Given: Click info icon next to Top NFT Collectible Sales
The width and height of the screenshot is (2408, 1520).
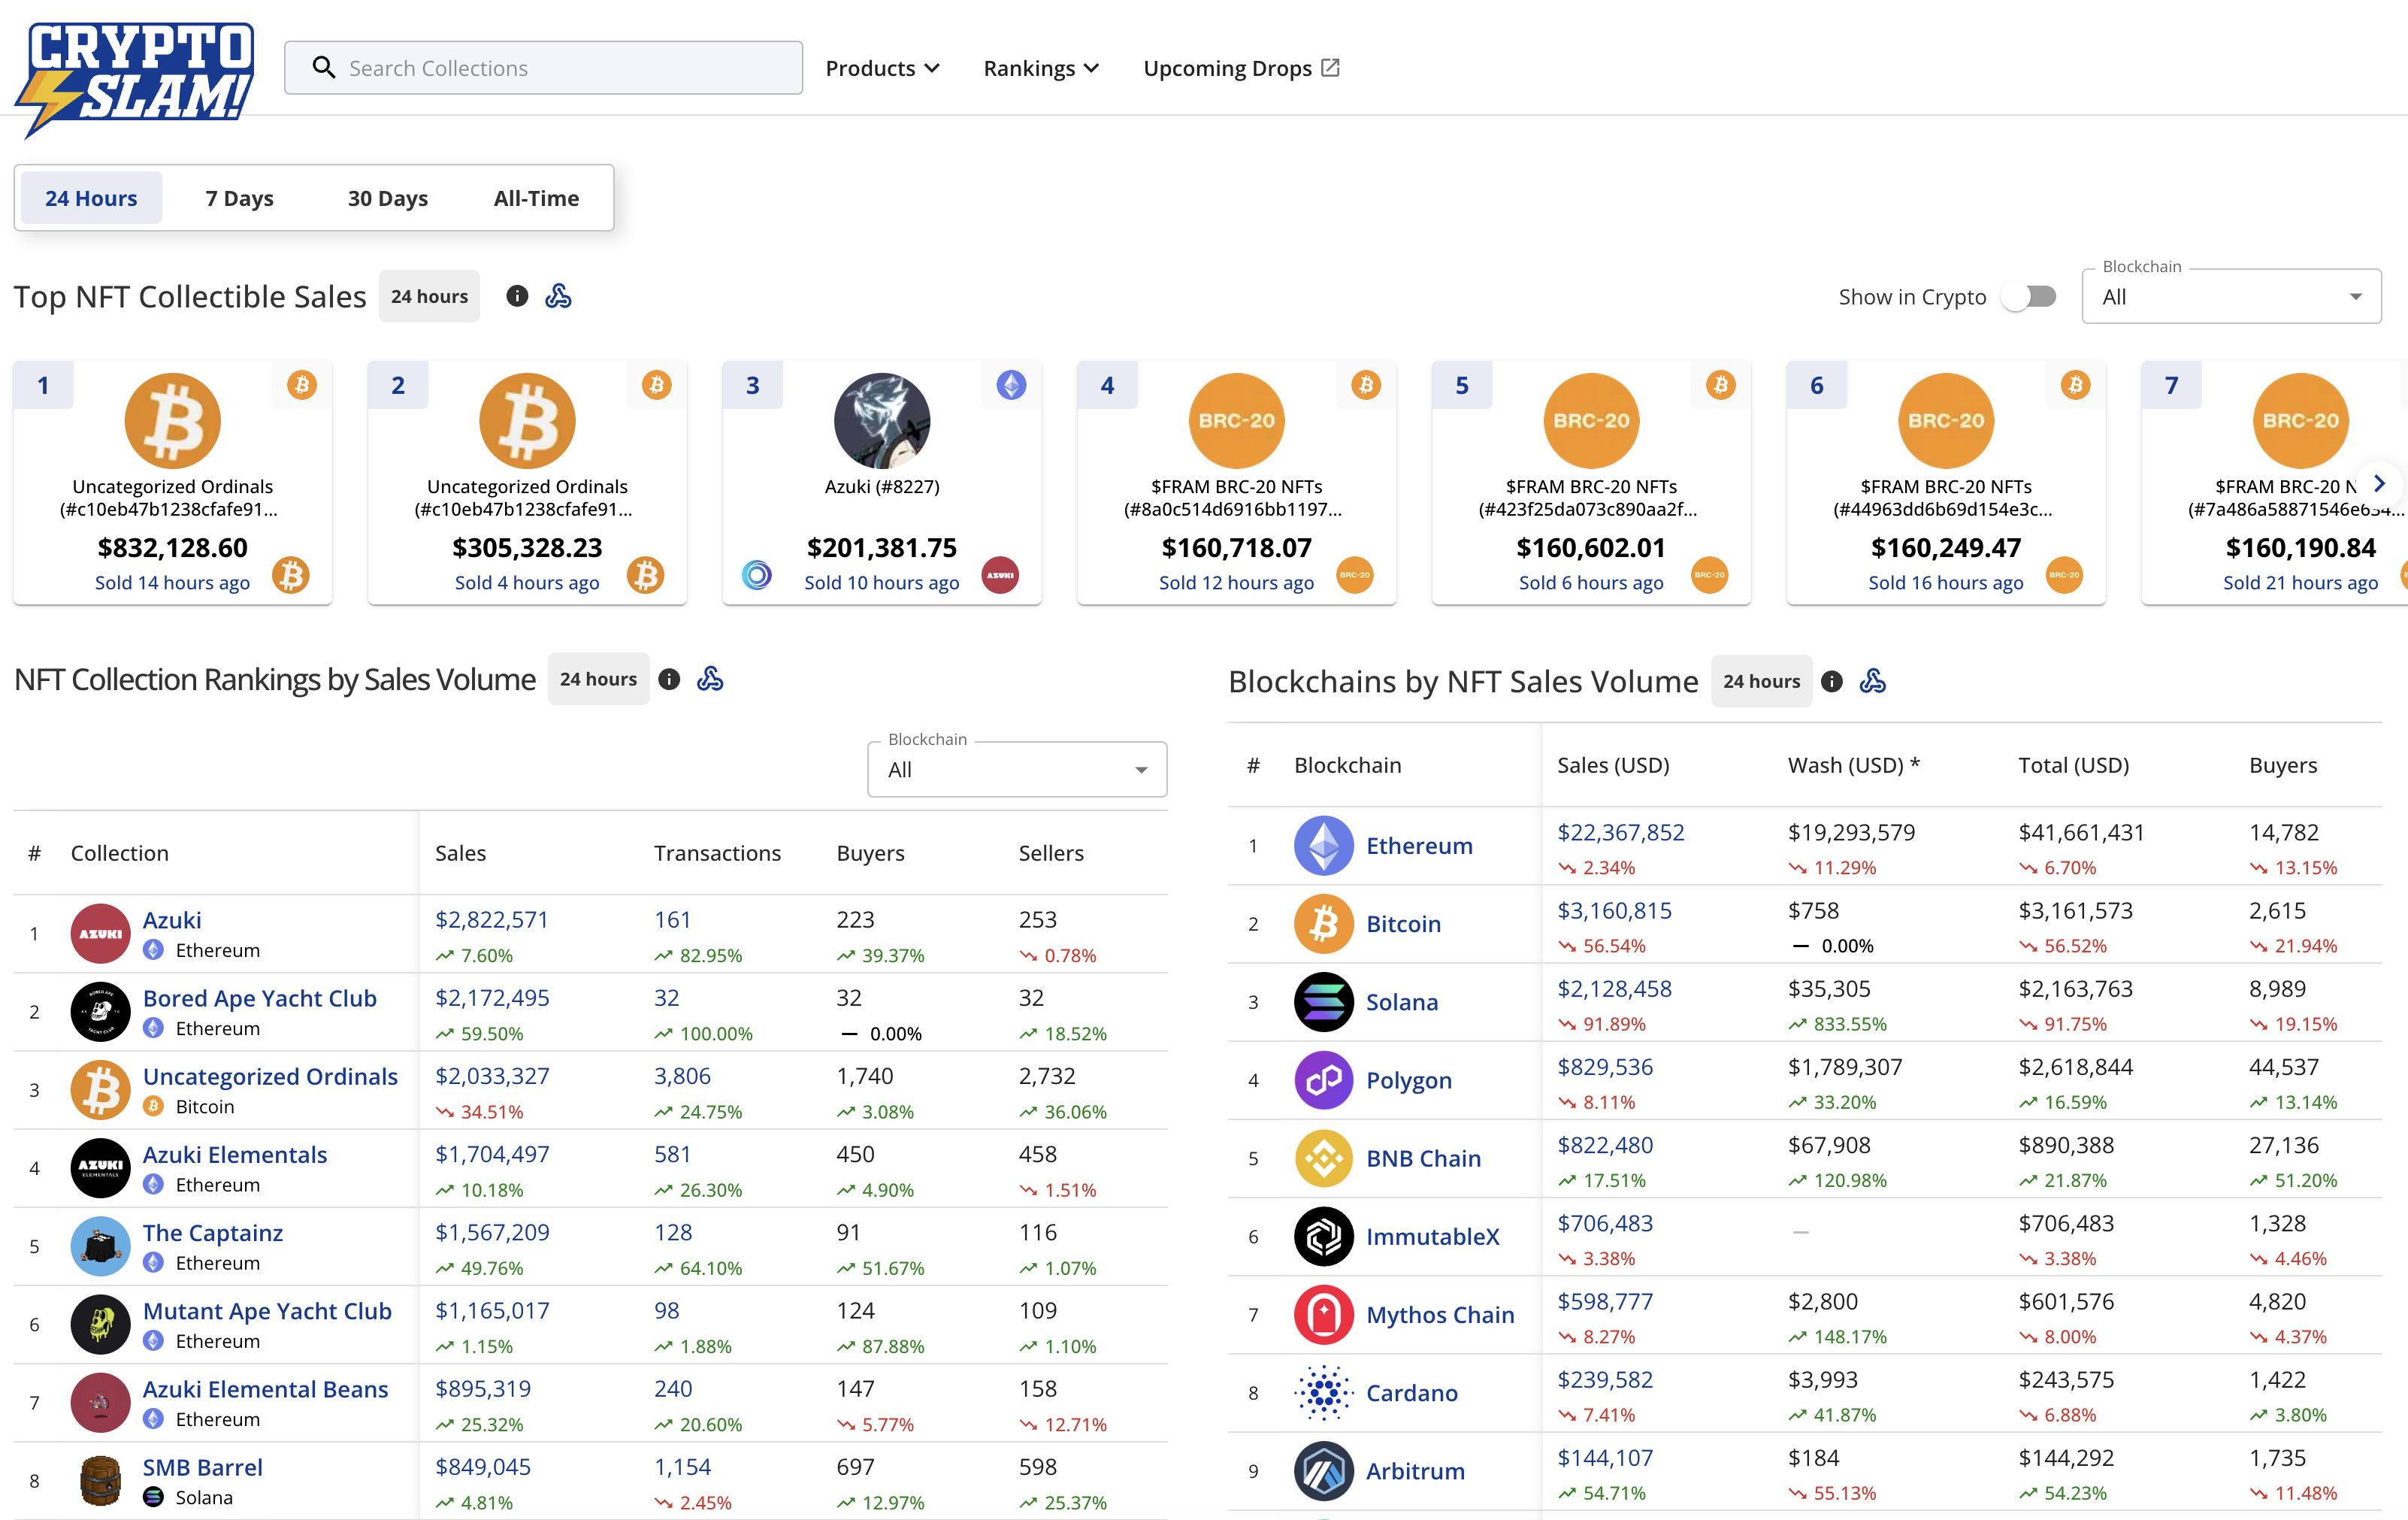Looking at the screenshot, I should 517,296.
